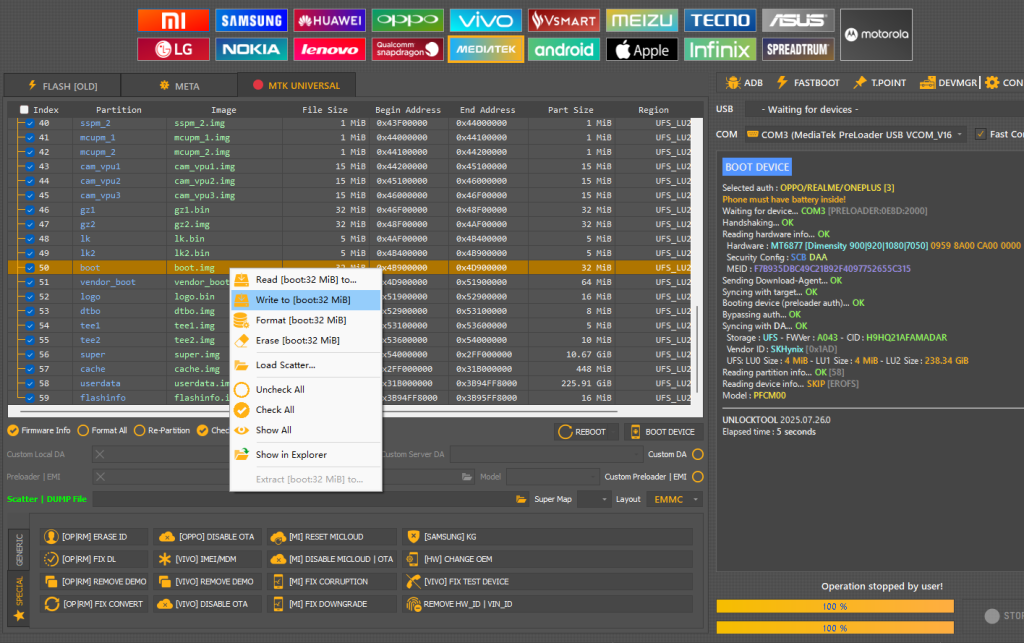The height and width of the screenshot is (643, 1024).
Task: Select the Nokia brand logo
Action: tap(251, 49)
